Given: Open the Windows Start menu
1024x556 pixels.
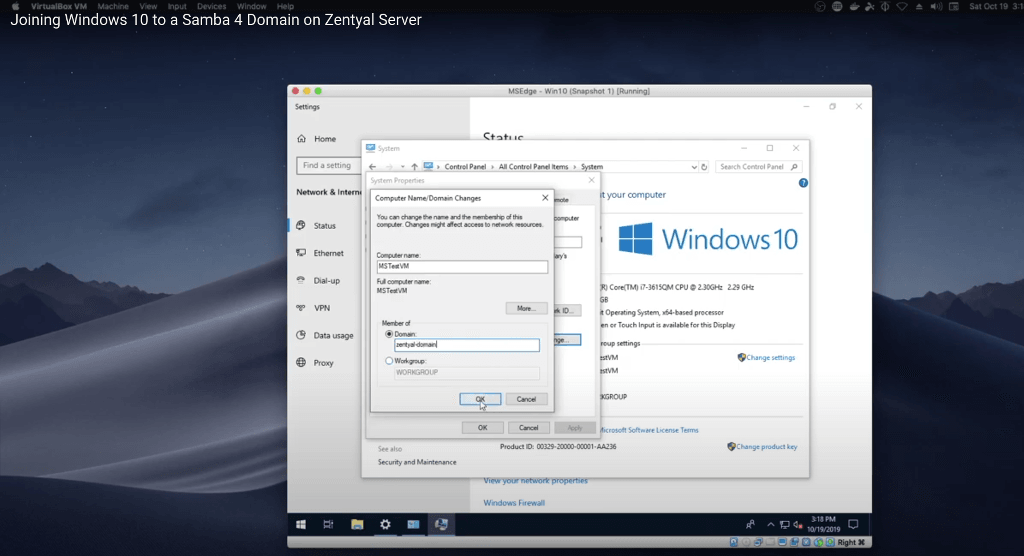Looking at the screenshot, I should point(301,525).
